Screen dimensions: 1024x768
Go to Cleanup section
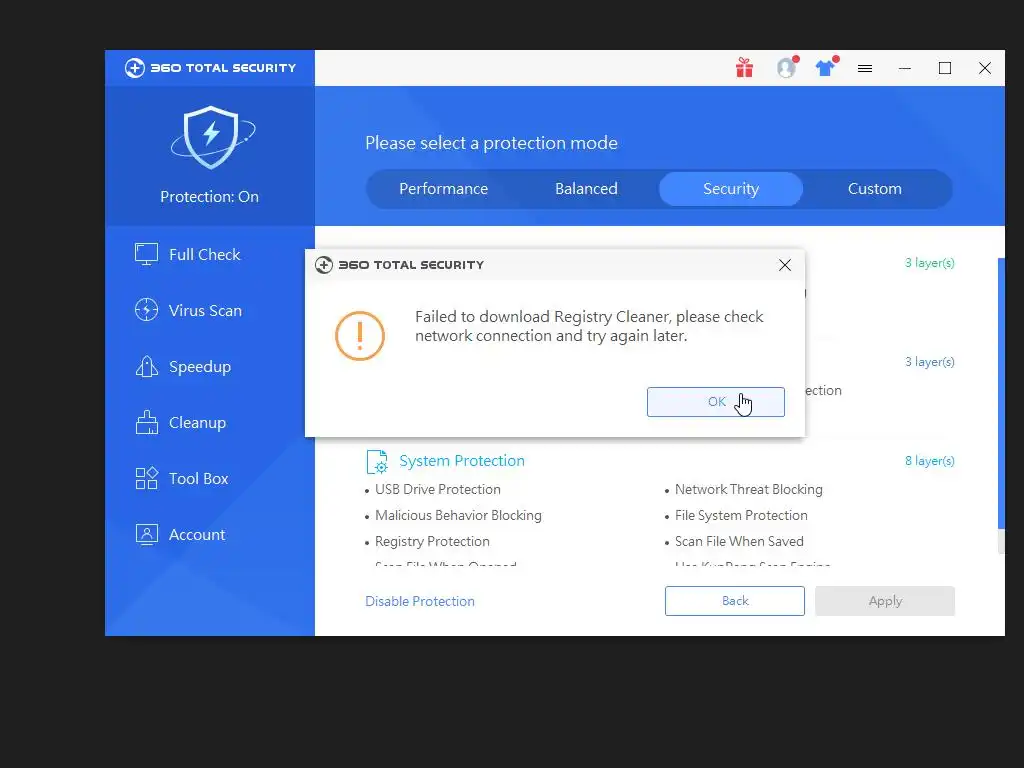point(209,423)
